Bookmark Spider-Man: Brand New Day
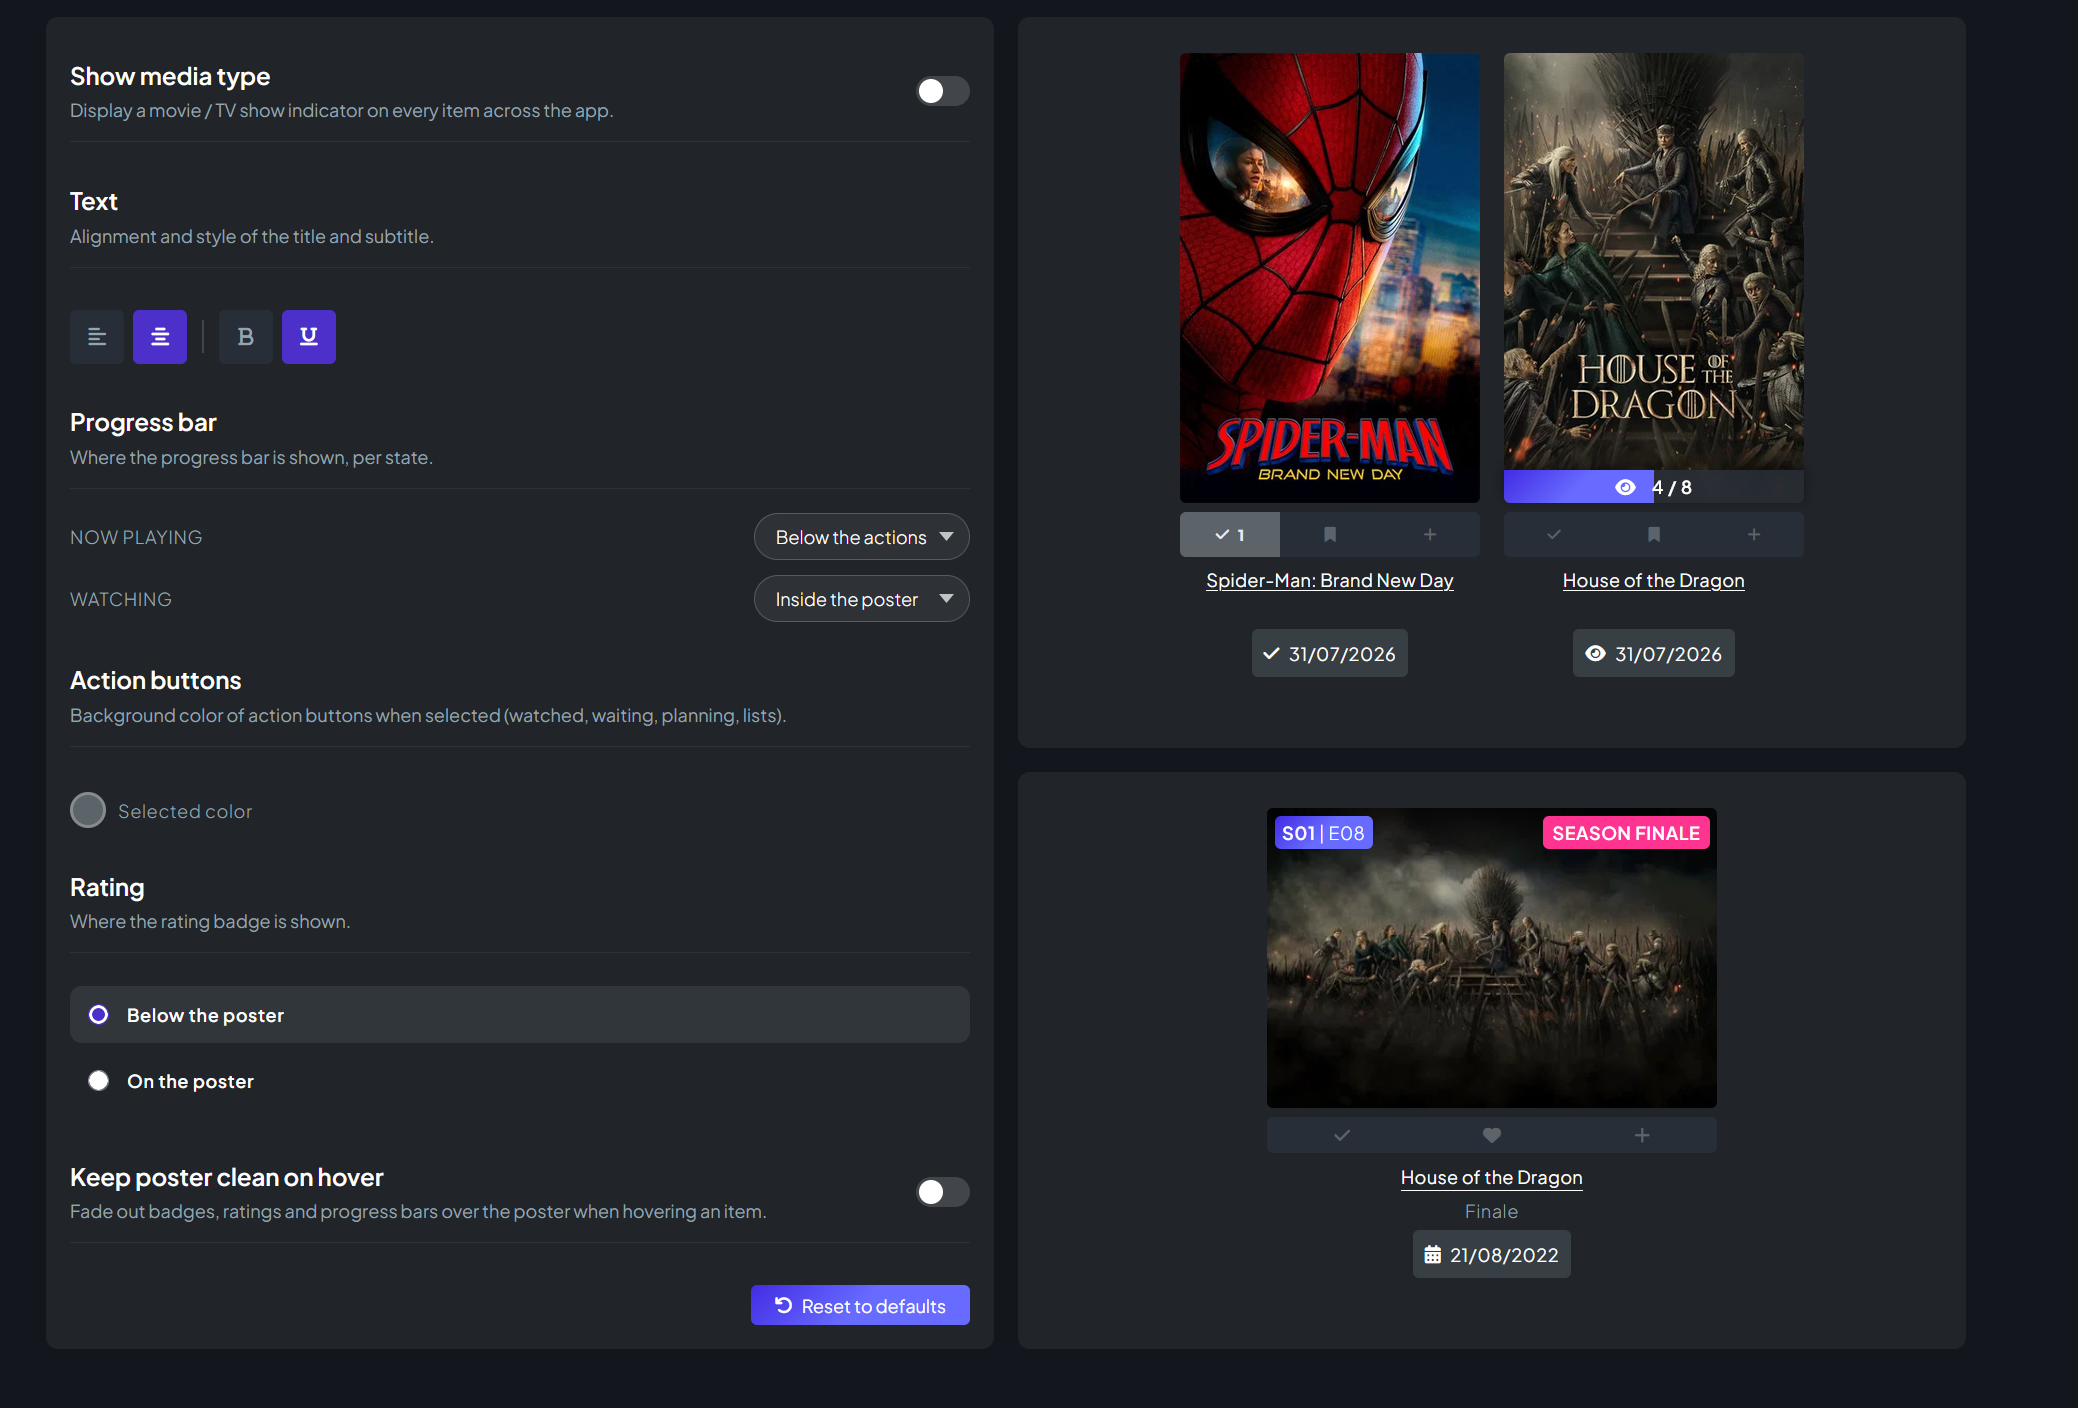The width and height of the screenshot is (2078, 1408). coord(1330,535)
